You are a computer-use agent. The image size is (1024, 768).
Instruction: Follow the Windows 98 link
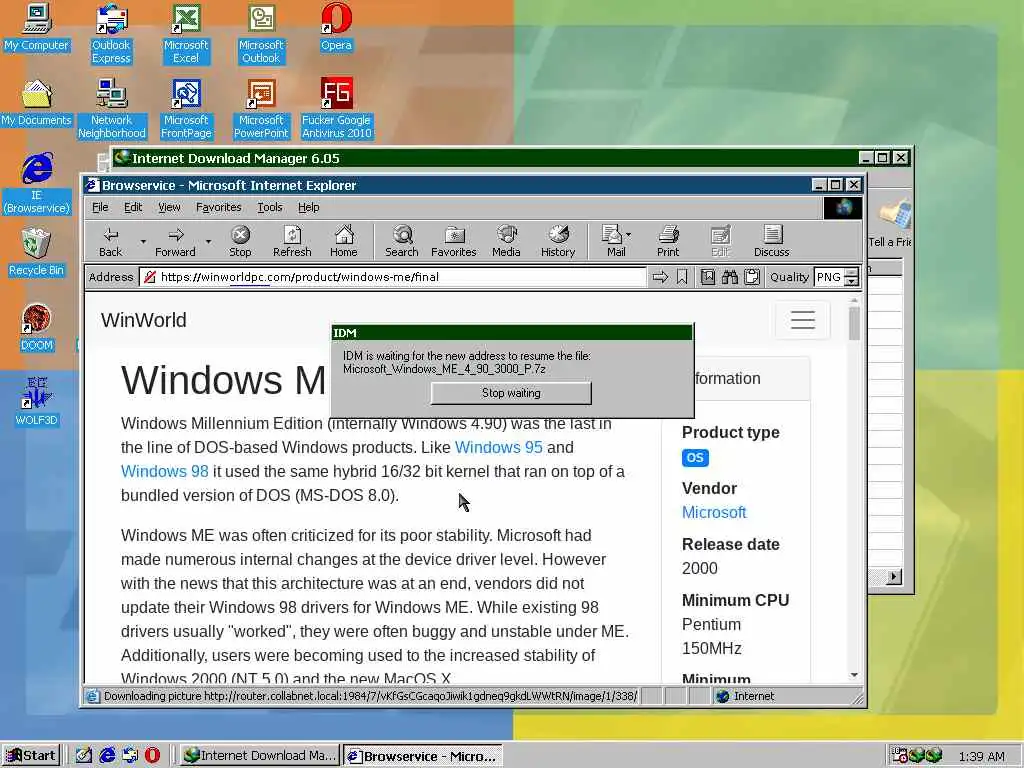pos(165,472)
